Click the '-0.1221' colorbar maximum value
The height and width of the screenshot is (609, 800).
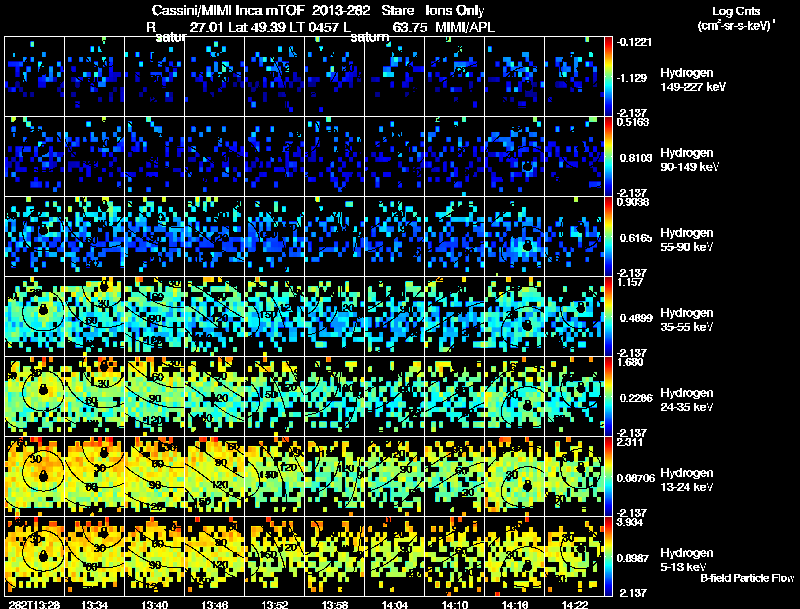(634, 42)
